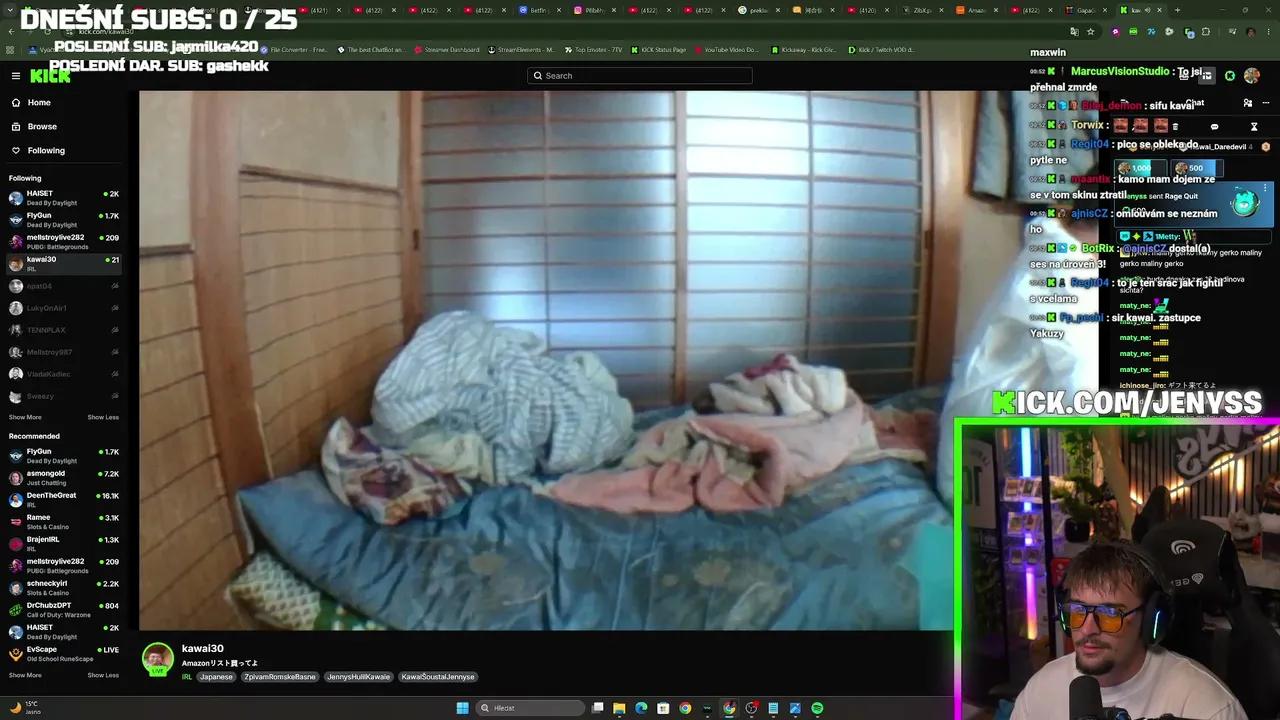This screenshot has width=1280, height=720.
Task: Open offline channel LukyOnAir1
Action: point(64,308)
